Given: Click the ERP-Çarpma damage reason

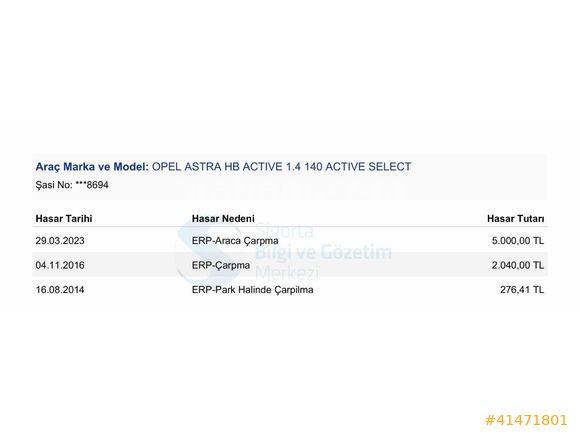Looking at the screenshot, I should [221, 265].
